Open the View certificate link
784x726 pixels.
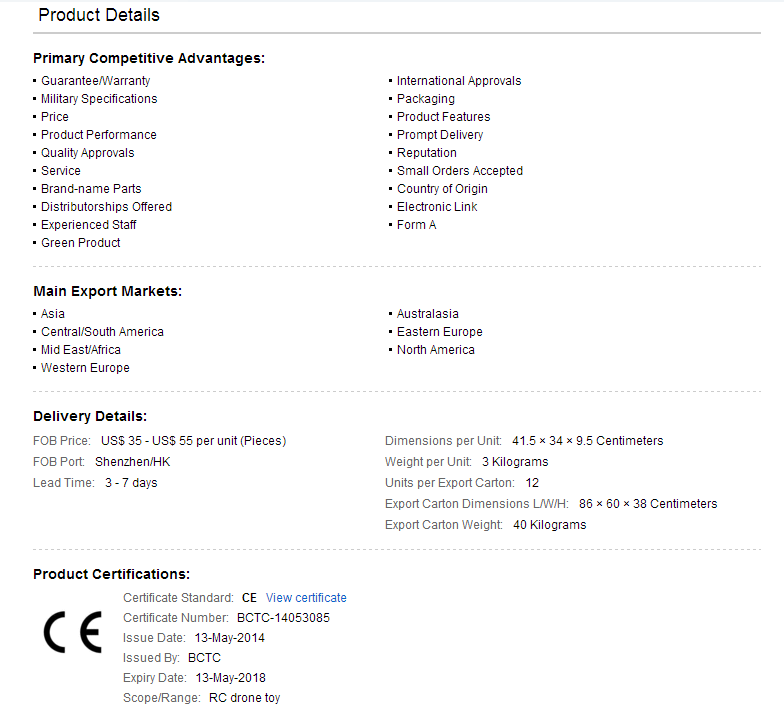pyautogui.click(x=306, y=598)
